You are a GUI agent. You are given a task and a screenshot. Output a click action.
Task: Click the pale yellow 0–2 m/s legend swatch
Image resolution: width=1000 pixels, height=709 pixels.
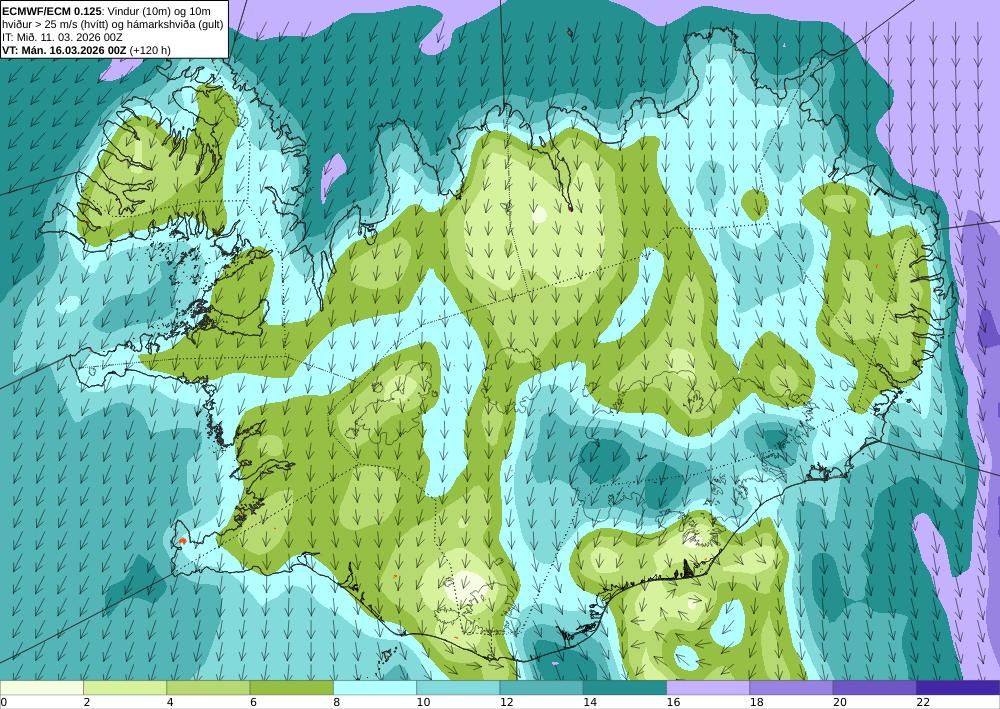[41, 688]
